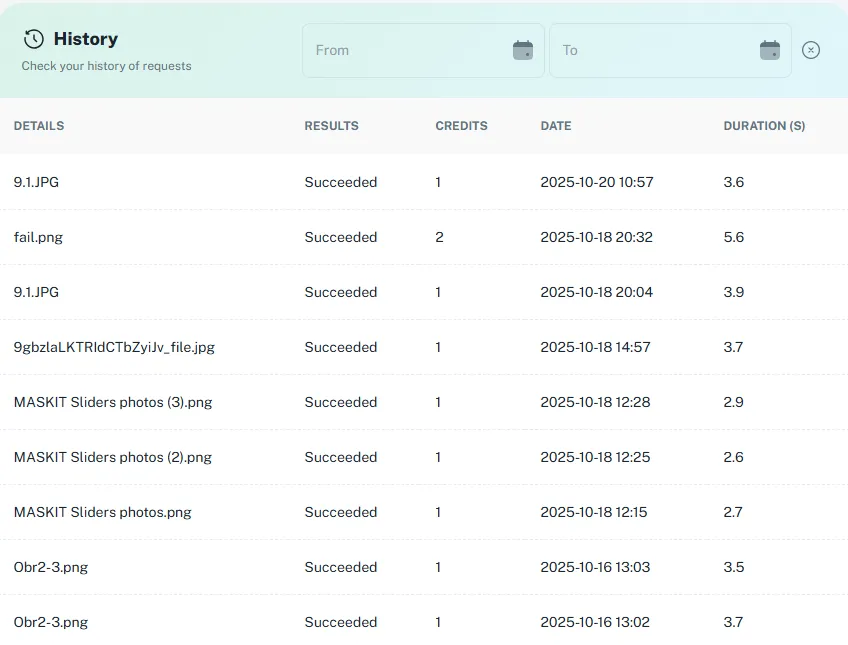Click the credits value 2 for fail.png
Image resolution: width=848 pixels, height=645 pixels.
(x=439, y=237)
